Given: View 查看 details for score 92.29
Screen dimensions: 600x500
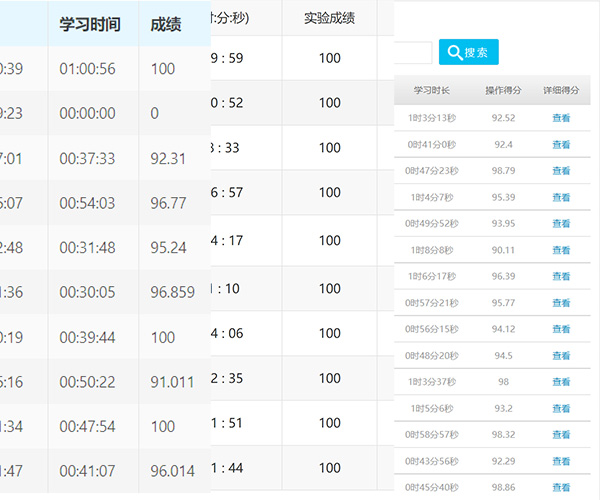Looking at the screenshot, I should pyautogui.click(x=561, y=461).
